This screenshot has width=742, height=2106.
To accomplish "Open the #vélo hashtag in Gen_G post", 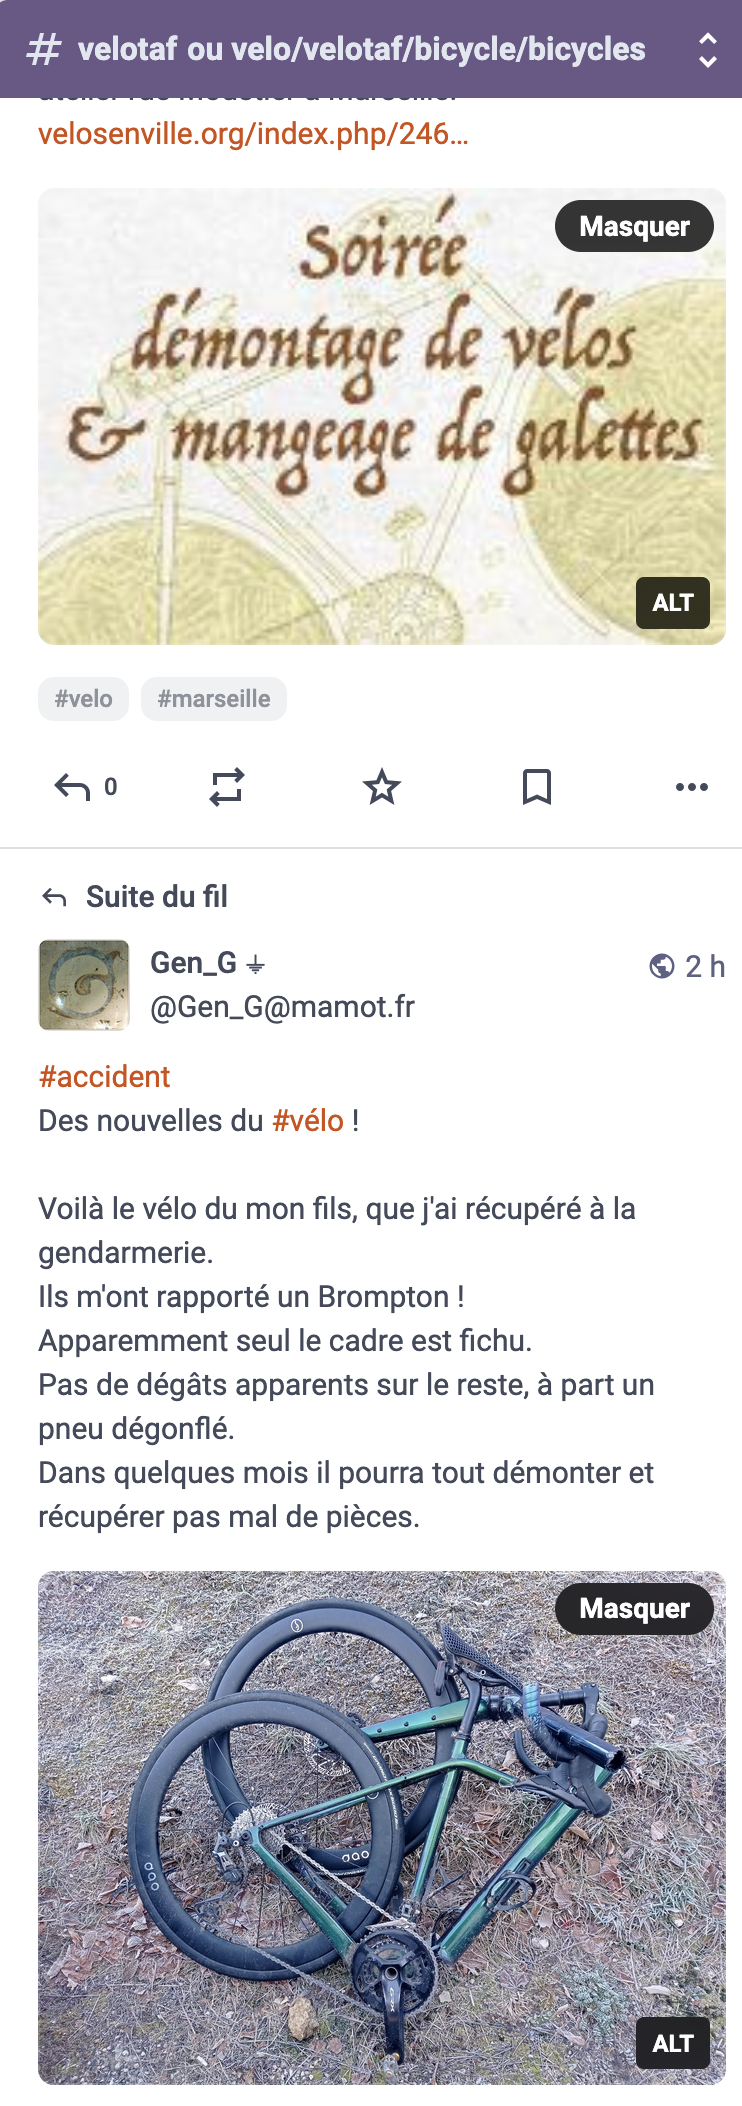I will [308, 1121].
